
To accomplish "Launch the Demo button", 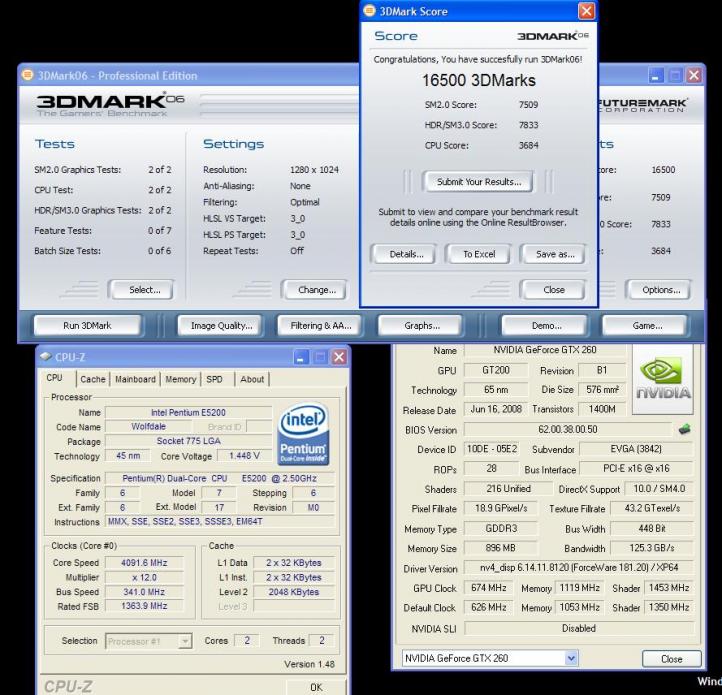I will (546, 326).
